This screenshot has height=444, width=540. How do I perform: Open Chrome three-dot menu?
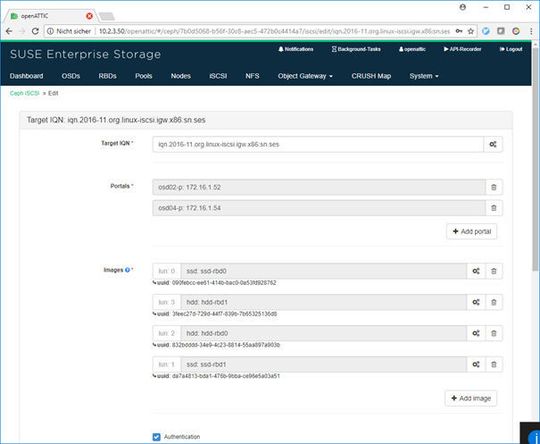pos(531,31)
